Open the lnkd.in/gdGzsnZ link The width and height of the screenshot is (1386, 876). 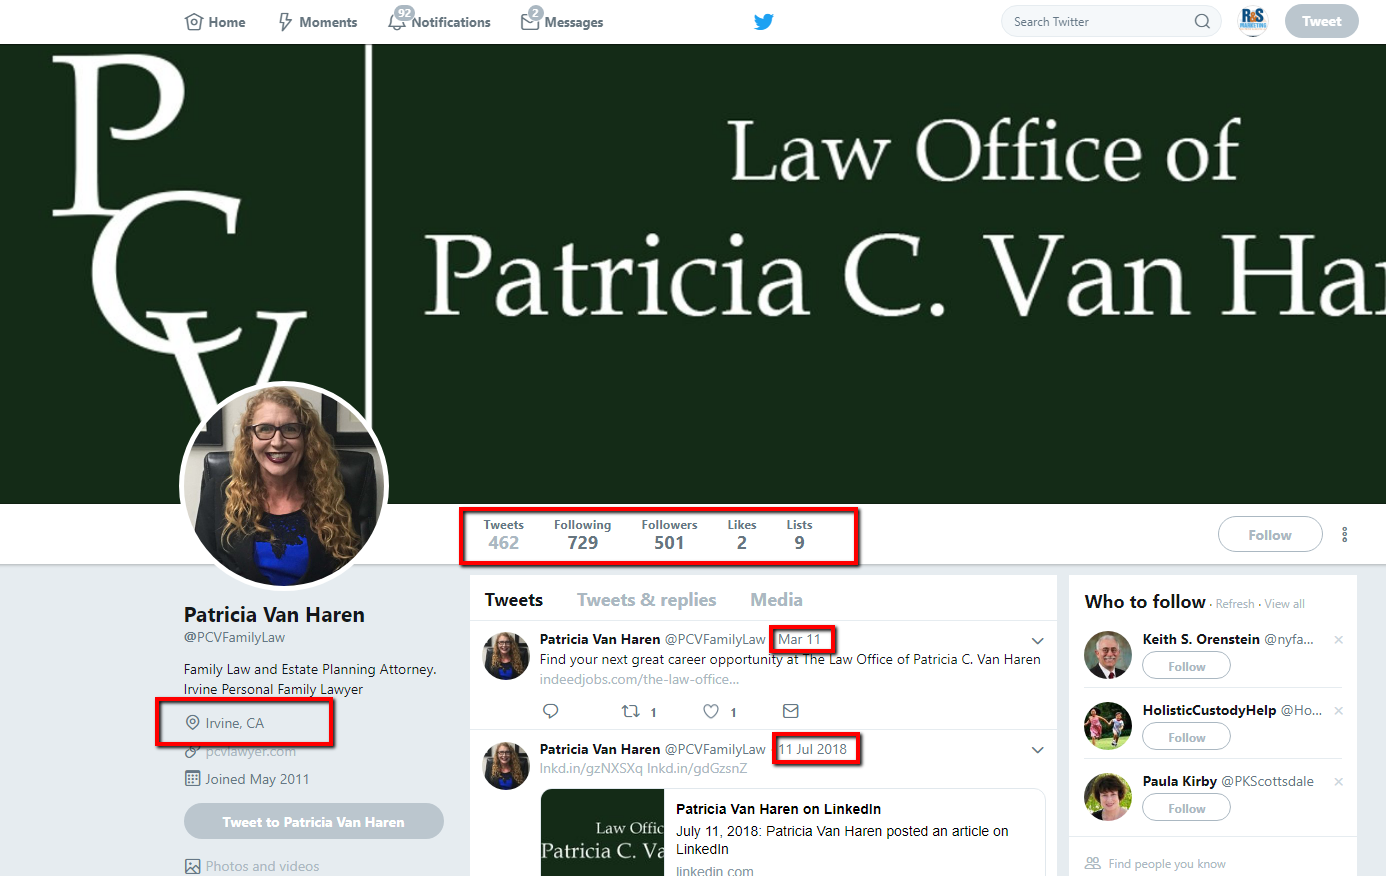point(697,768)
